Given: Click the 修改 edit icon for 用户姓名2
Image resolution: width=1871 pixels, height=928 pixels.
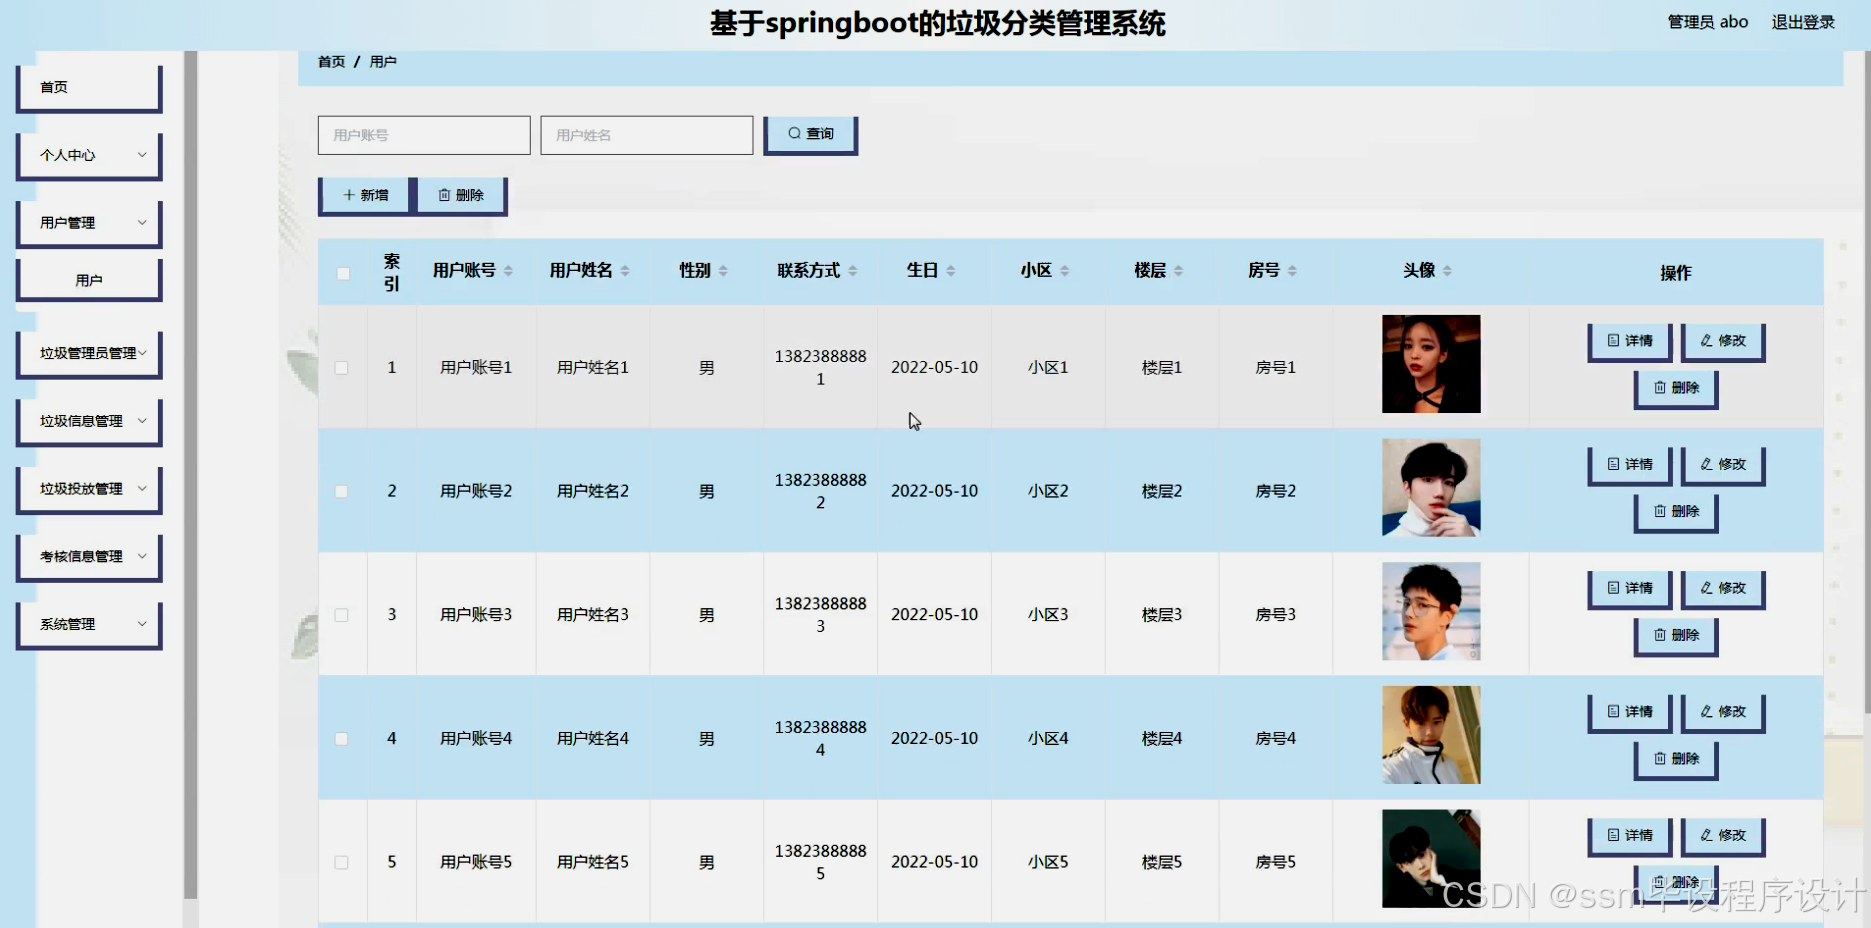Looking at the screenshot, I should [x=1705, y=463].
